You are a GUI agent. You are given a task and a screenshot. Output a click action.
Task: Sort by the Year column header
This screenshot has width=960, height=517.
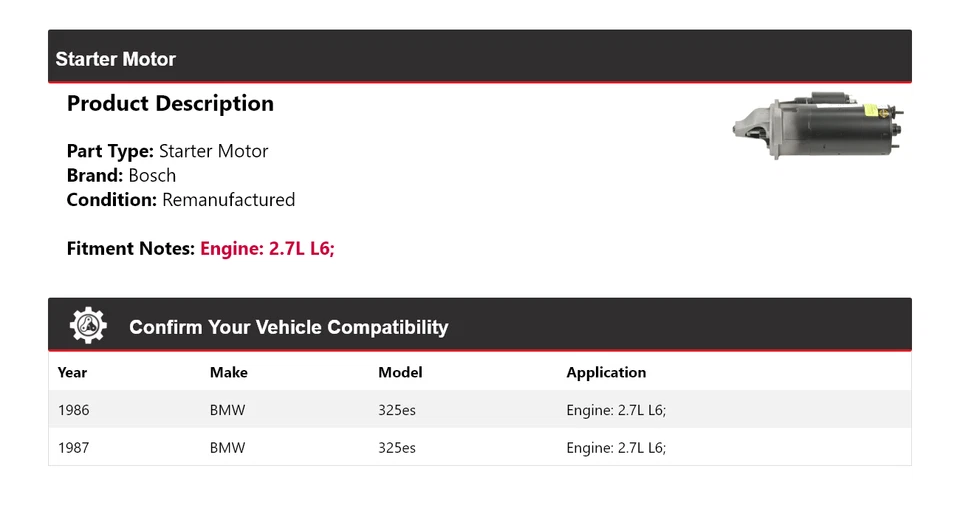pos(72,372)
